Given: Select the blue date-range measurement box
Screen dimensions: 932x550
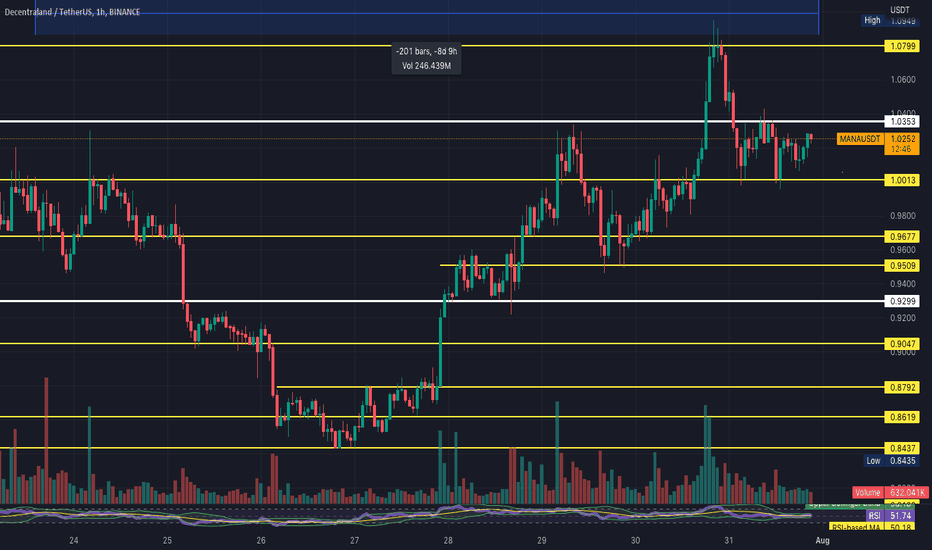Looking at the screenshot, I should pos(427,17).
